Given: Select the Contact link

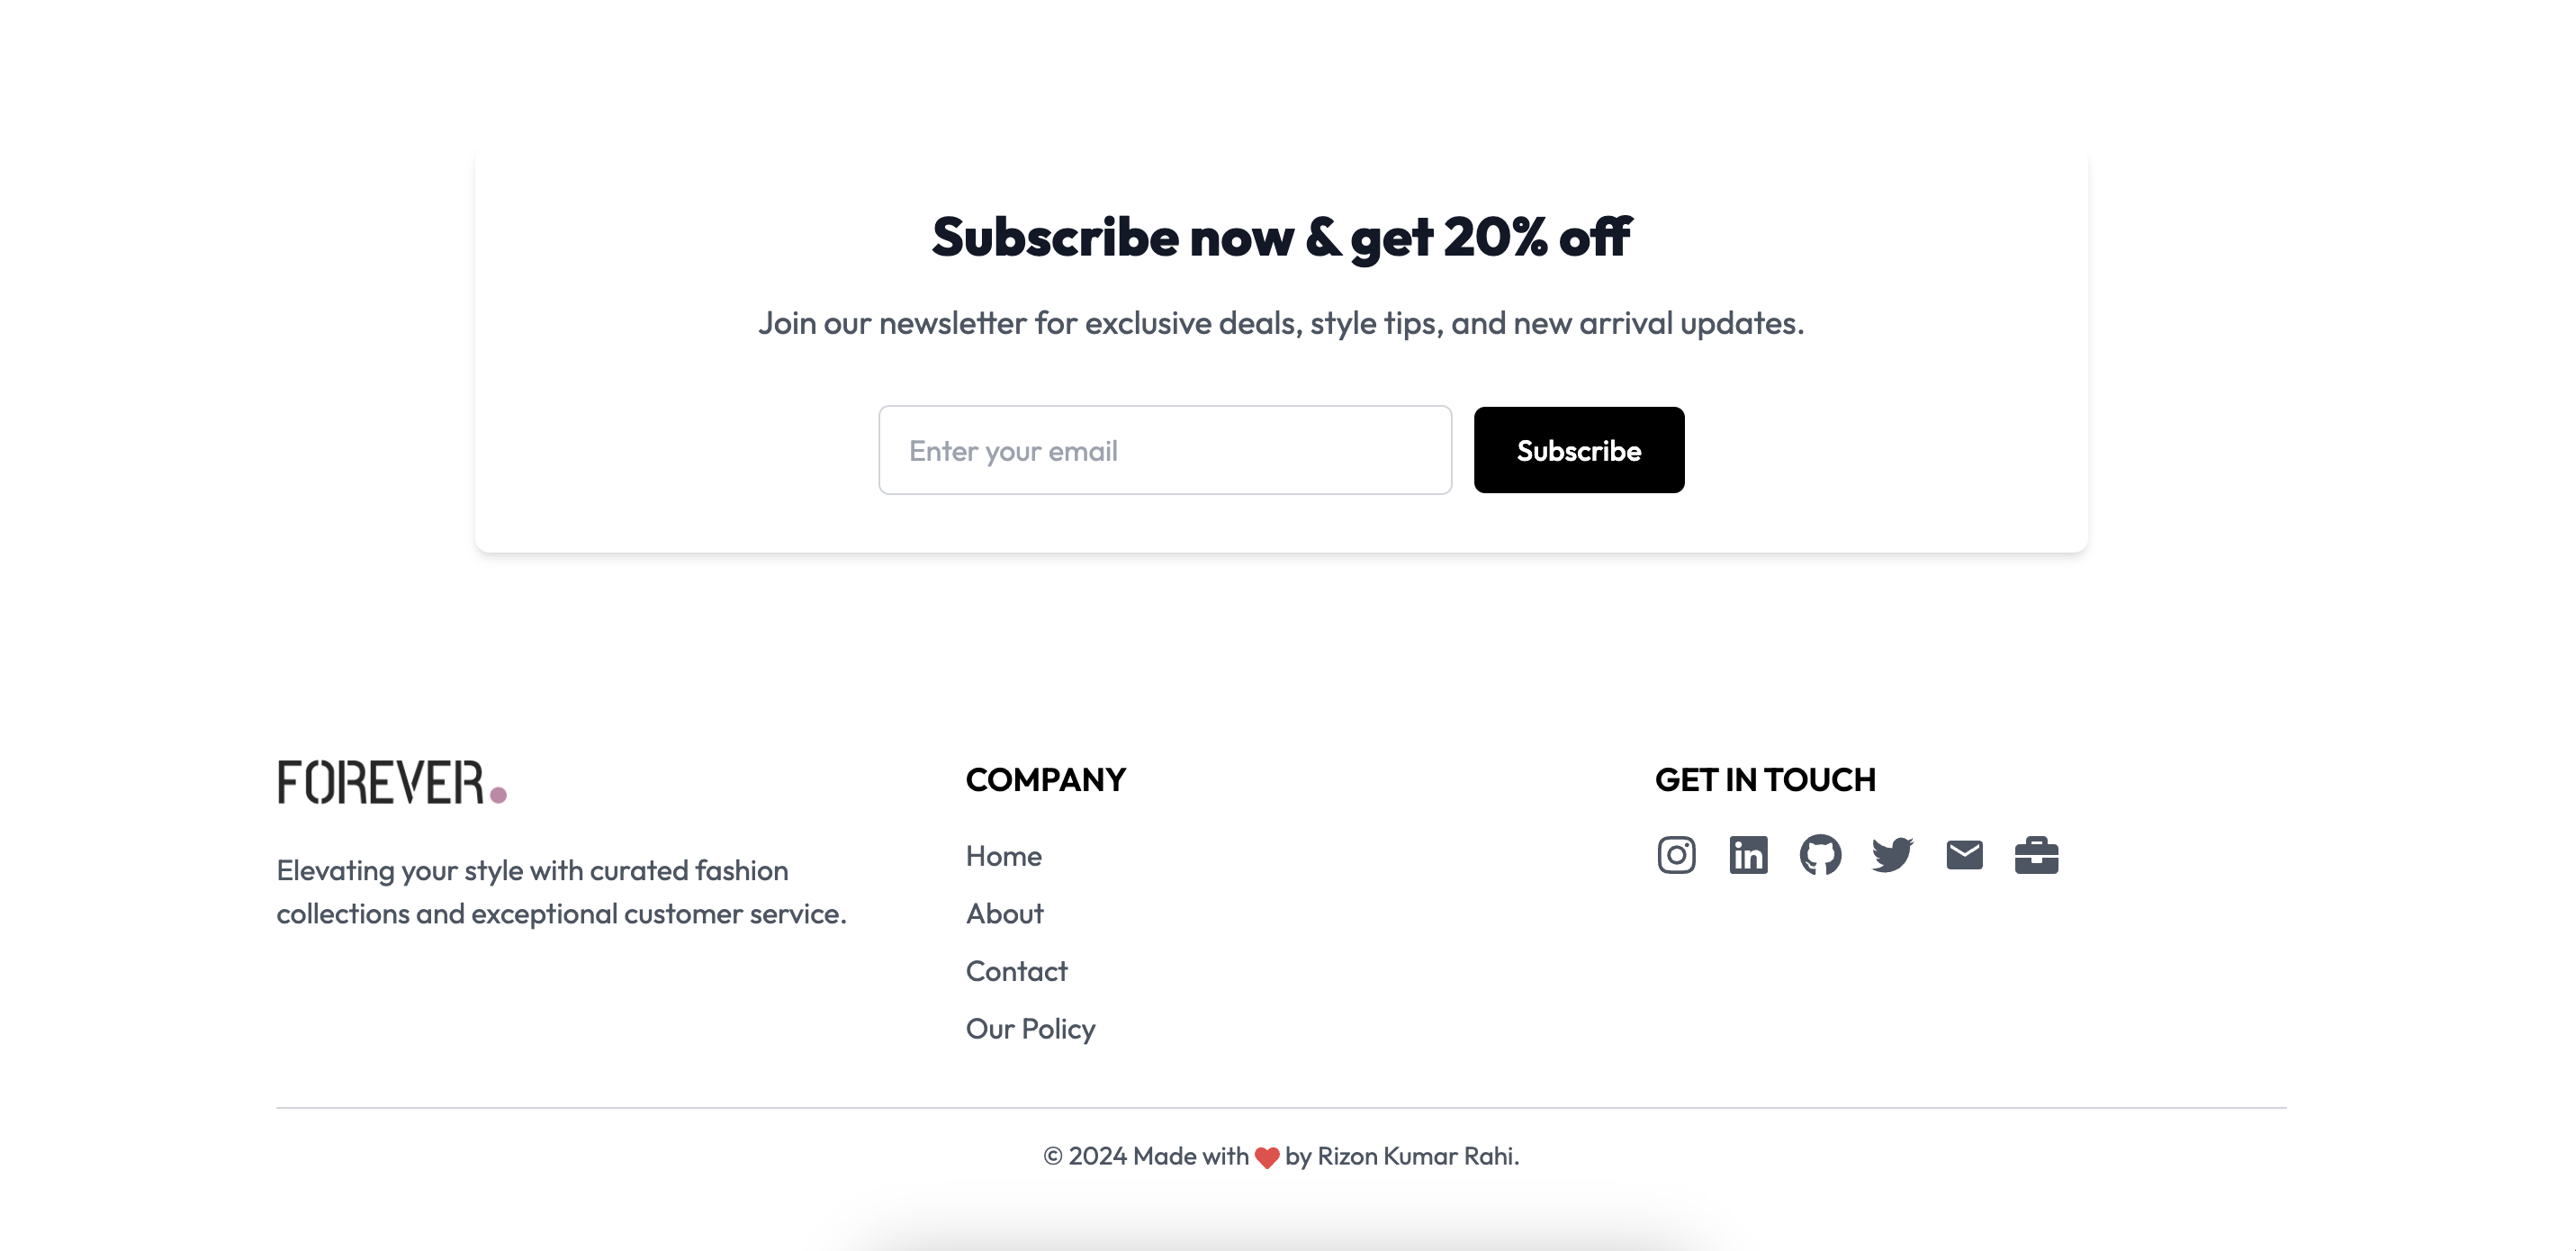Looking at the screenshot, I should coord(1016,970).
